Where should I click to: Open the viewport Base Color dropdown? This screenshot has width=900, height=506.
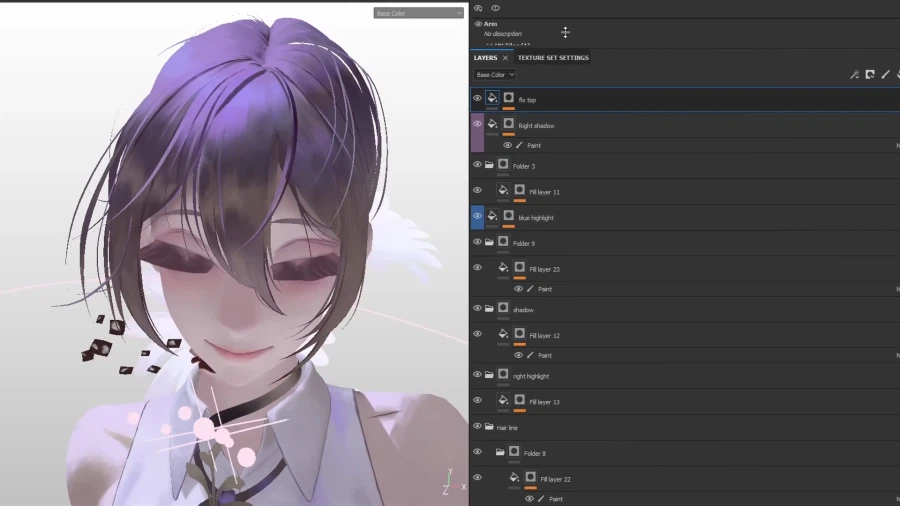pyautogui.click(x=418, y=13)
